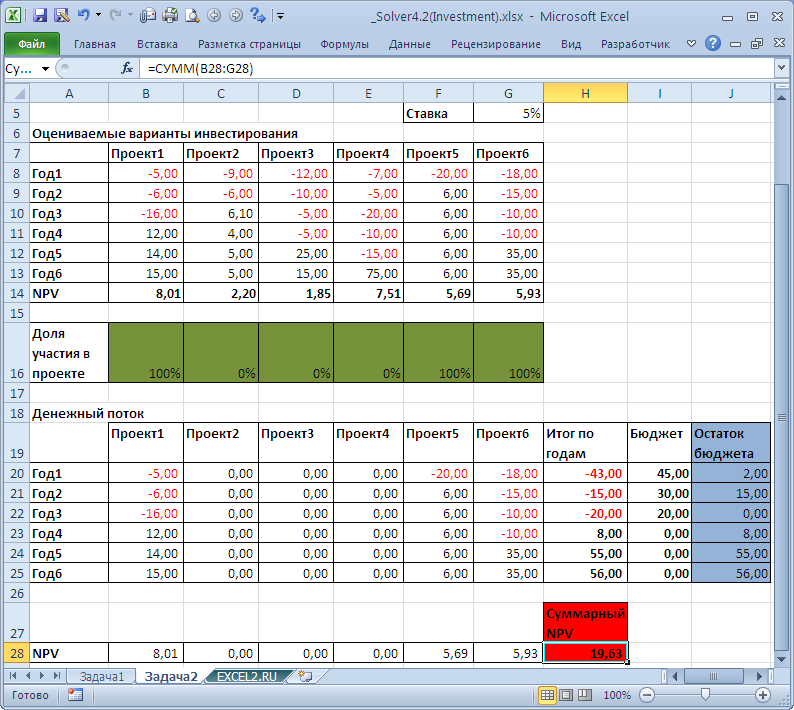Zoom out with the minus button
794x710 pixels.
647,695
